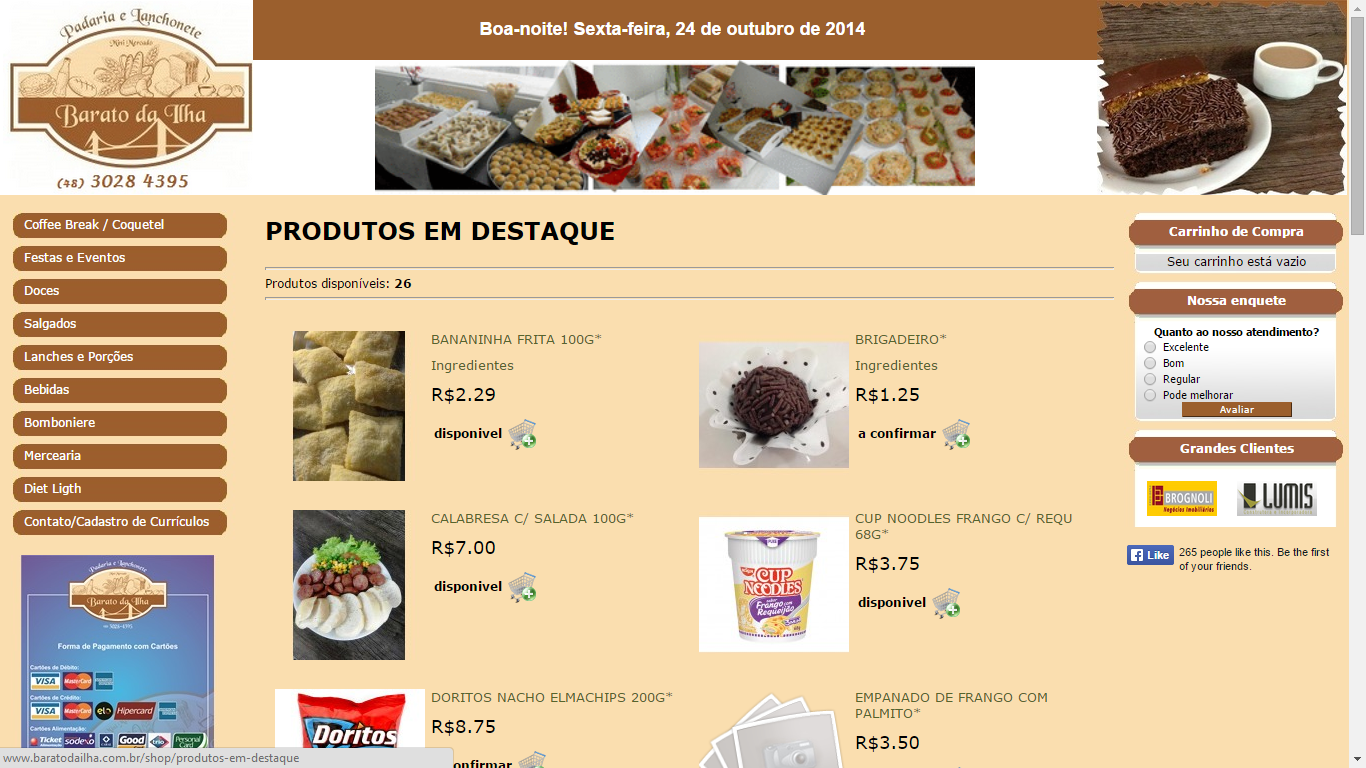Open the Lumis client logo

click(1277, 499)
